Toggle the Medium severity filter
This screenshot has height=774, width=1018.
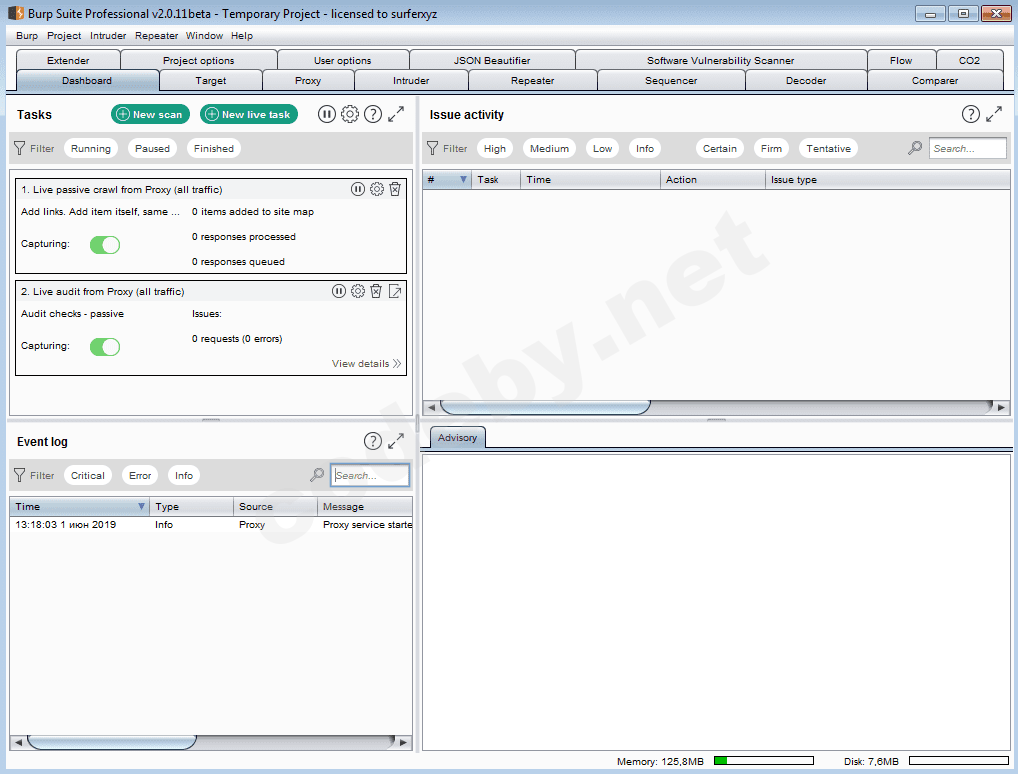click(549, 148)
